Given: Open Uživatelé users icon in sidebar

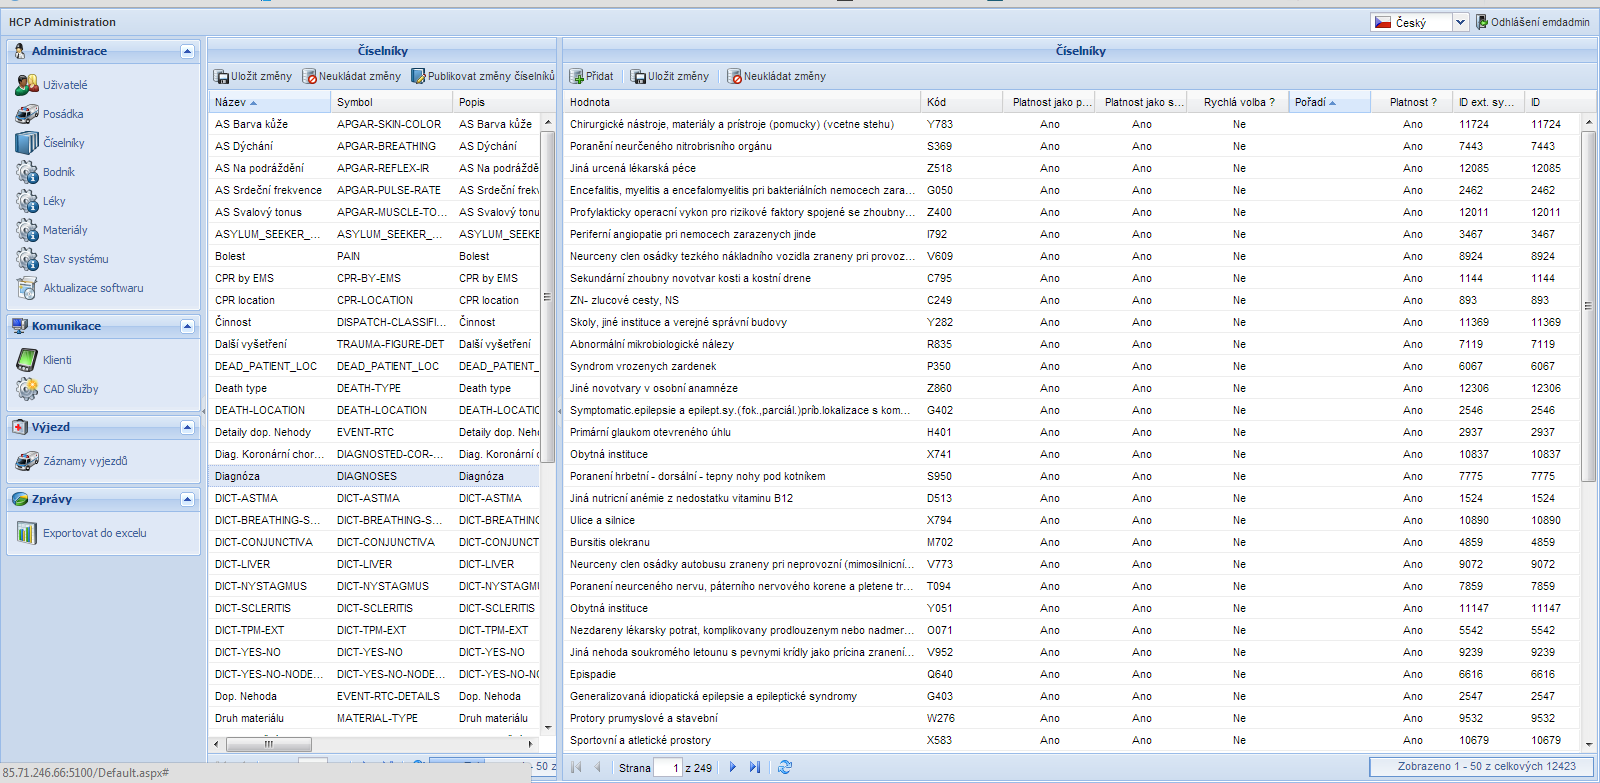Looking at the screenshot, I should click(x=27, y=85).
